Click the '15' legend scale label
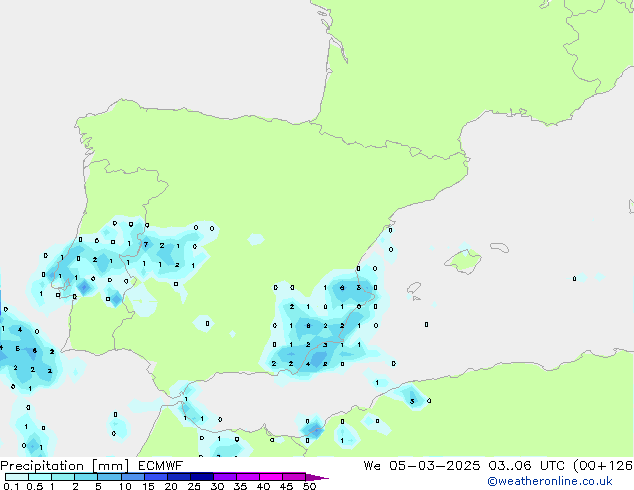The width and height of the screenshot is (634, 490). click(148, 486)
